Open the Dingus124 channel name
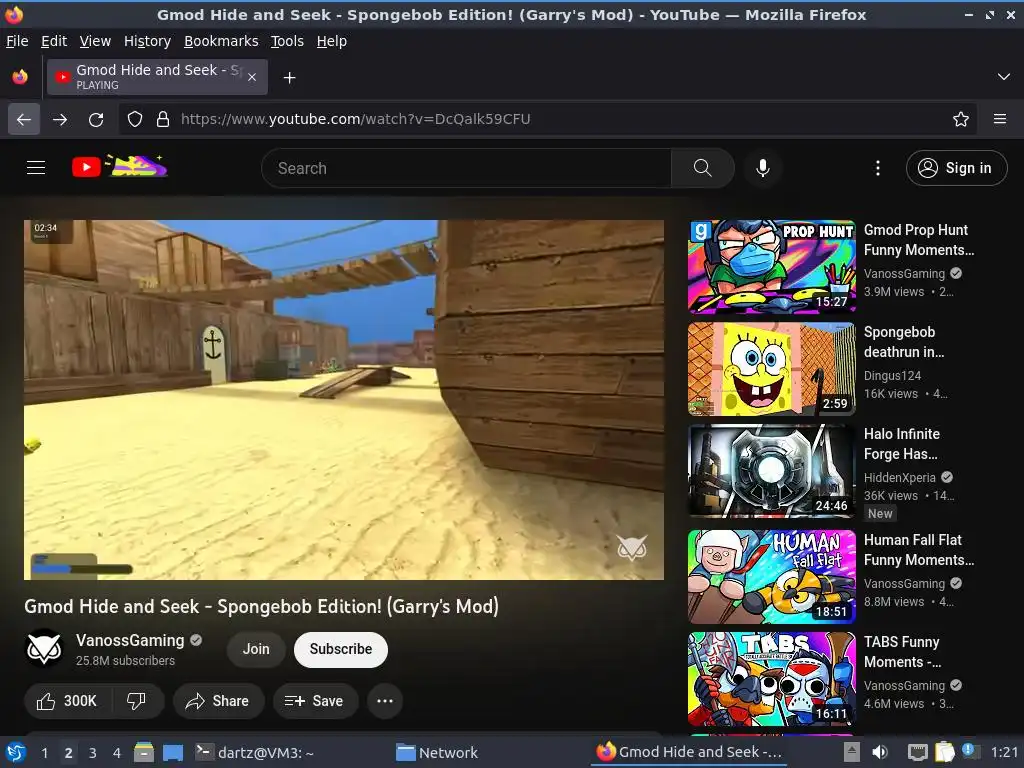The width and height of the screenshot is (1024, 768). click(892, 376)
